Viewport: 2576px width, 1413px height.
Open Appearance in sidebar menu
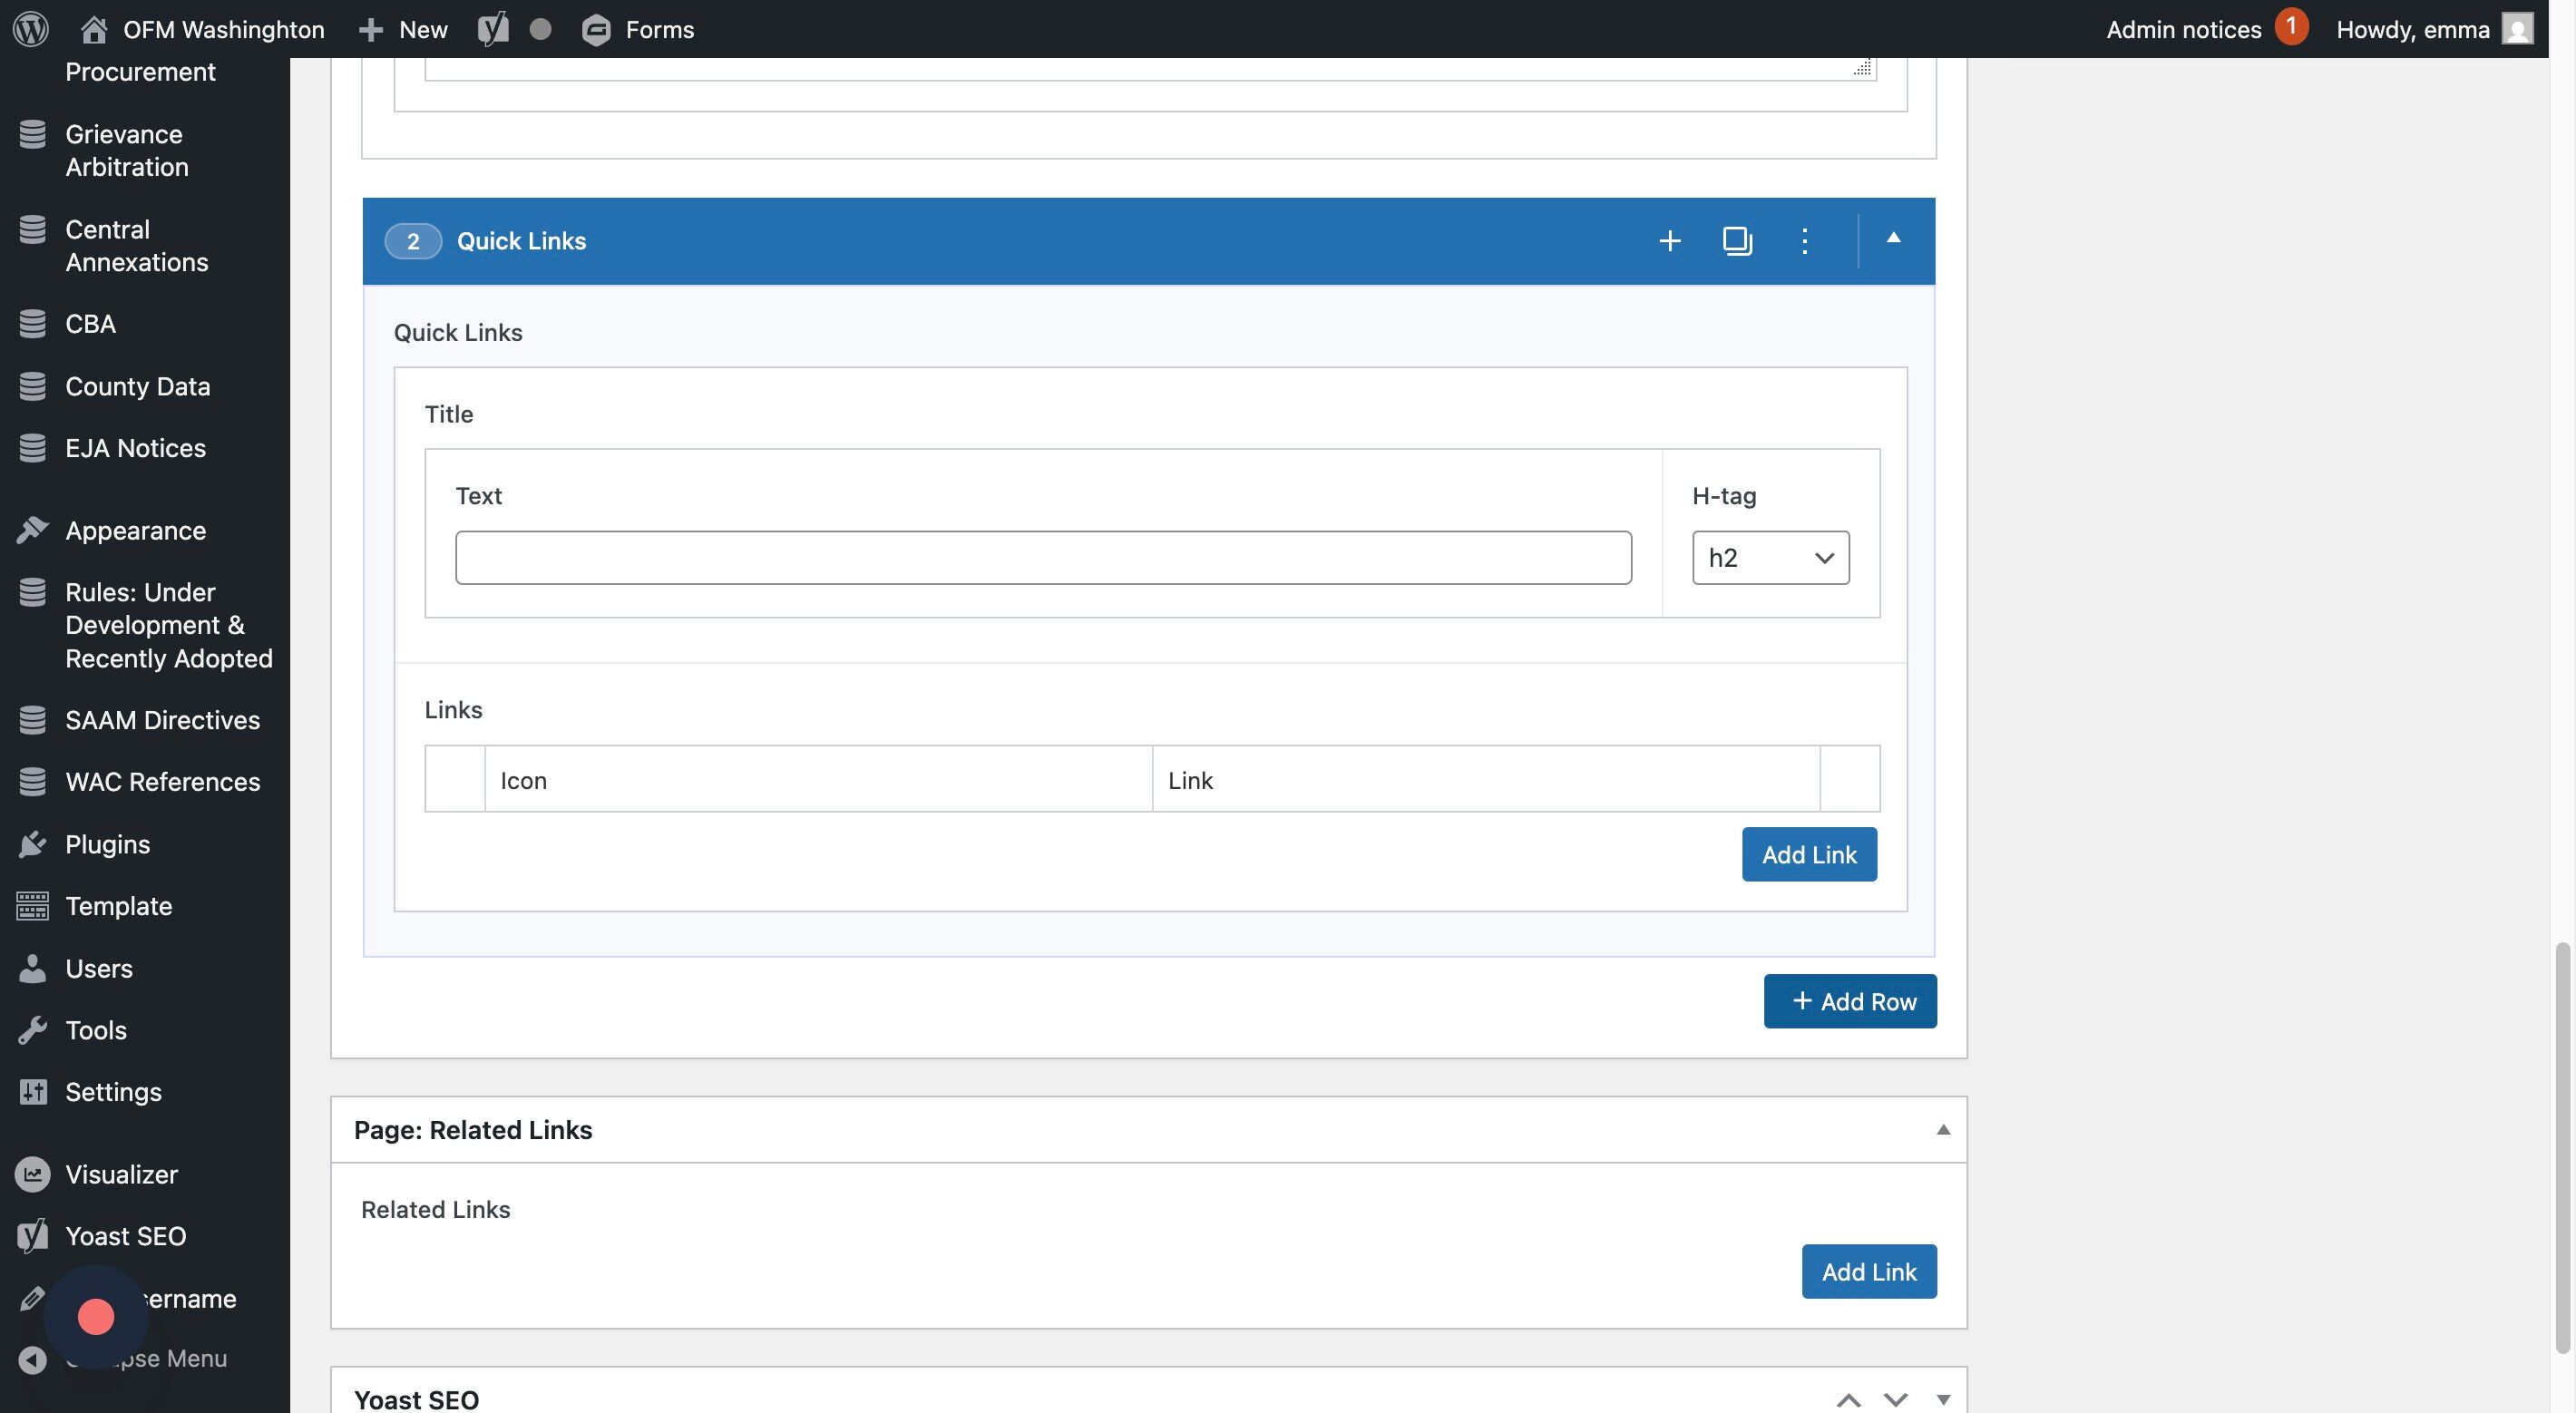click(135, 530)
